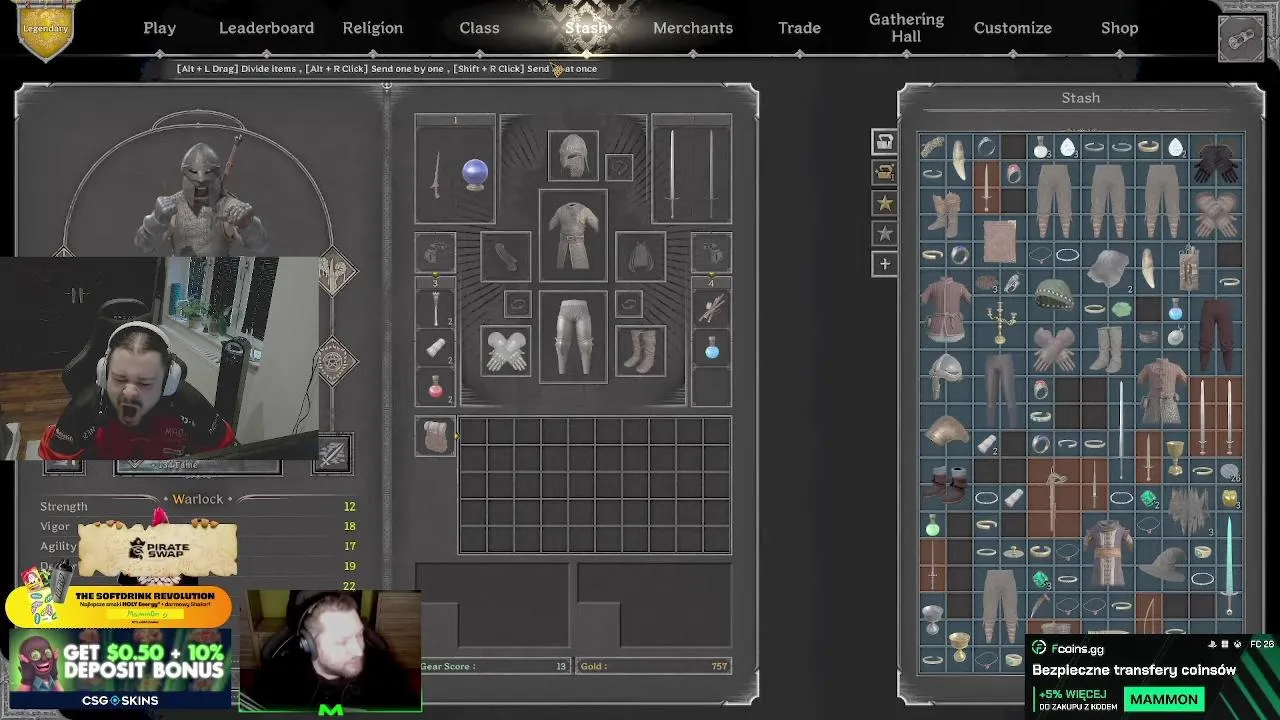This screenshot has height=720, width=1280.
Task: Select the campfire kit in quick slot 4
Action: tap(712, 310)
